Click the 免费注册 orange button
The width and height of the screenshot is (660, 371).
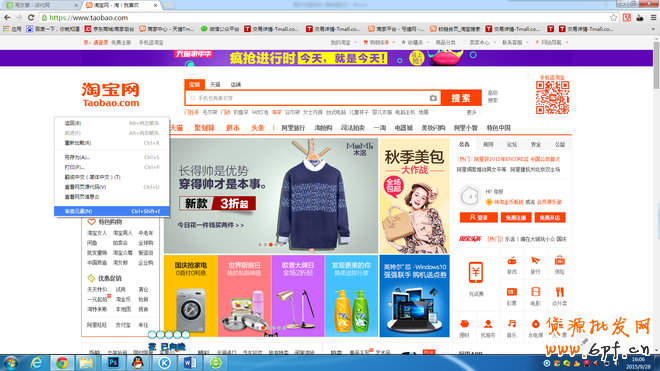(516, 217)
